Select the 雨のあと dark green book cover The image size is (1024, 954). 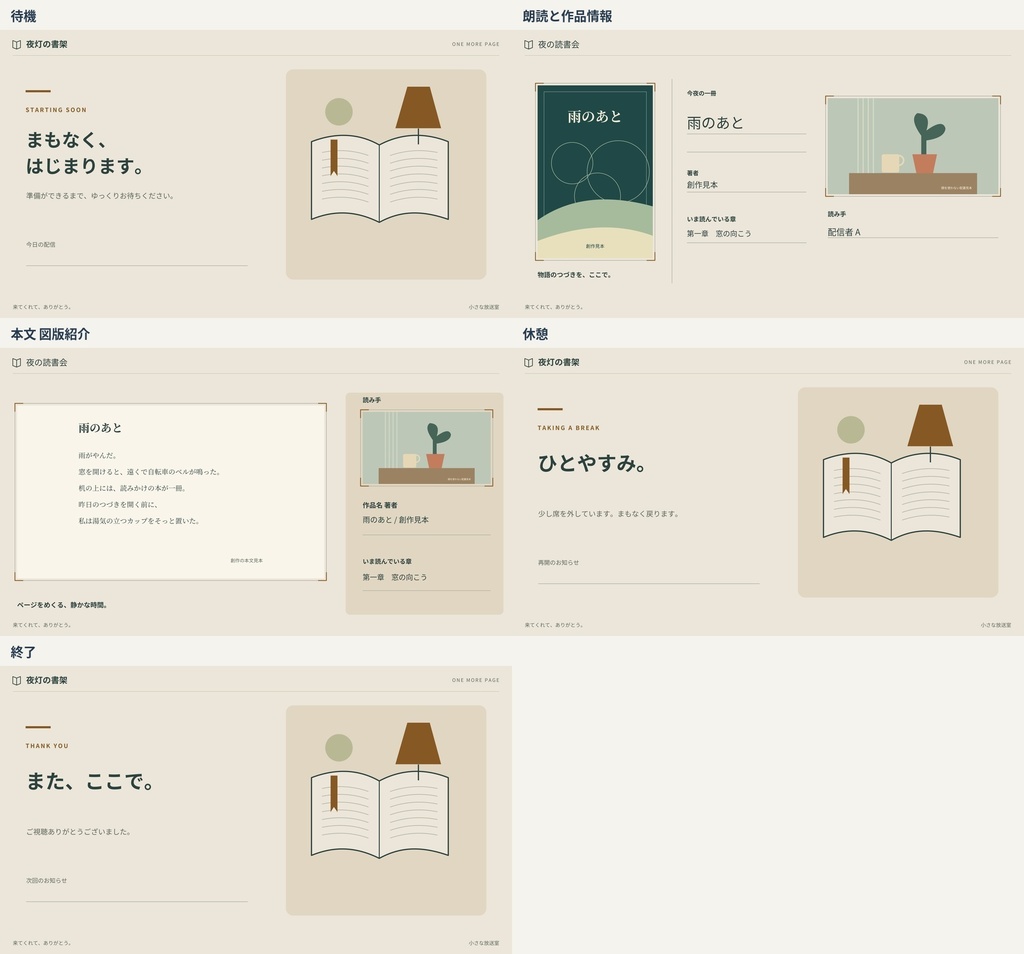click(595, 172)
